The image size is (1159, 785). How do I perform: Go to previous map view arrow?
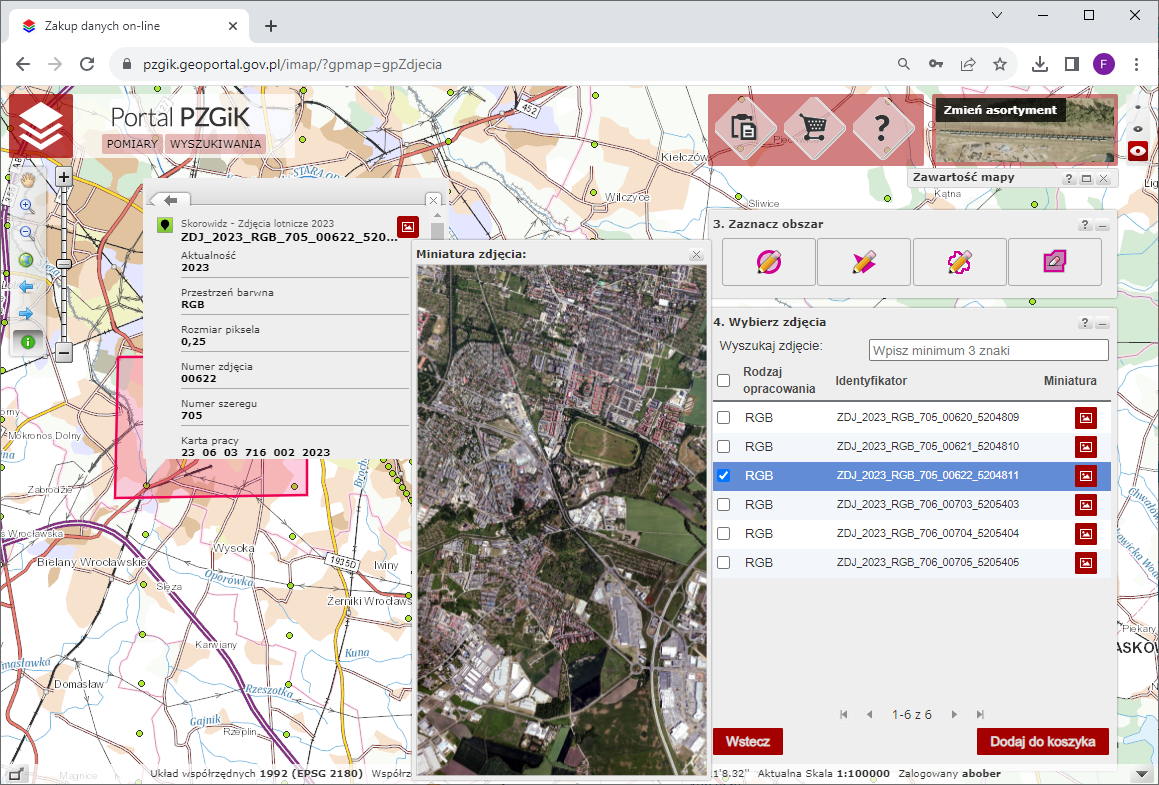point(27,287)
